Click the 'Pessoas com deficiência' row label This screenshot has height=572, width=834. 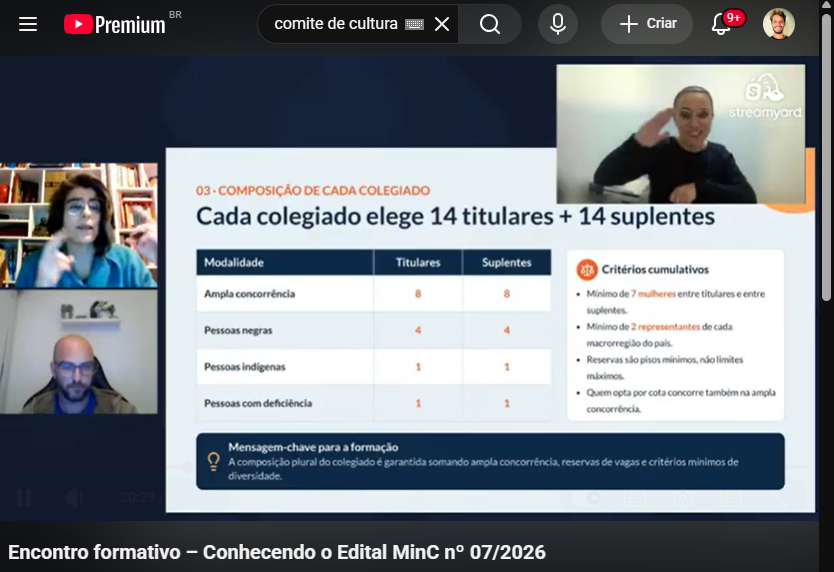click(x=258, y=403)
